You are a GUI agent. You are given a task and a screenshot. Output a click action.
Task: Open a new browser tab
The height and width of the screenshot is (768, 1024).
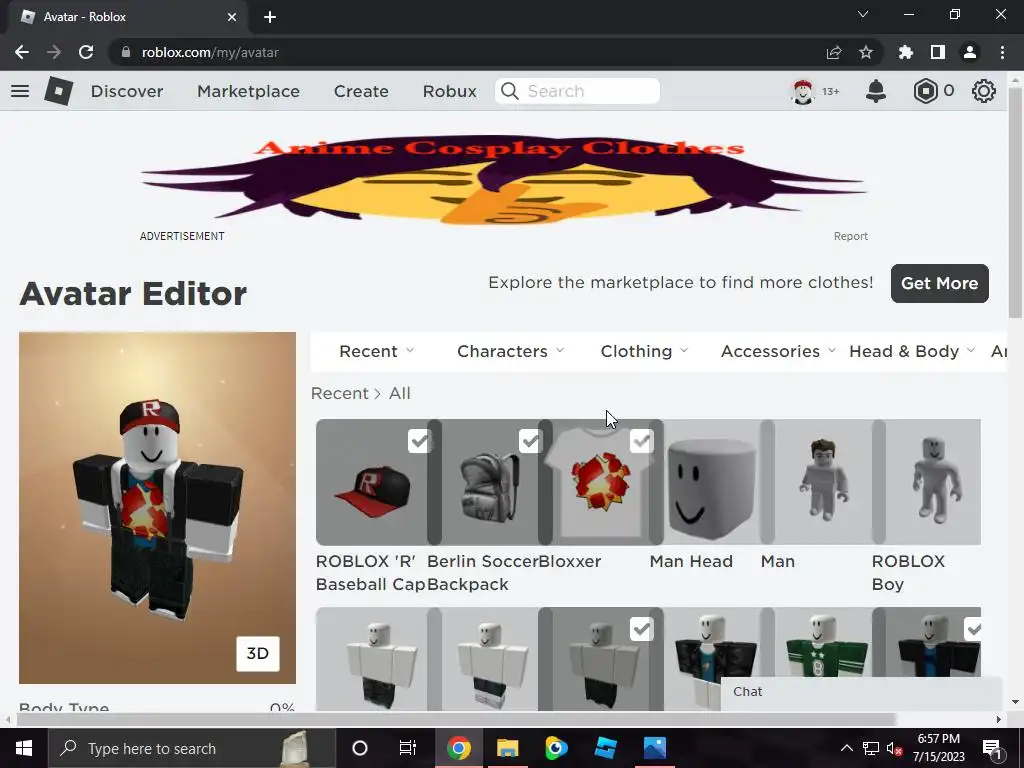click(270, 17)
